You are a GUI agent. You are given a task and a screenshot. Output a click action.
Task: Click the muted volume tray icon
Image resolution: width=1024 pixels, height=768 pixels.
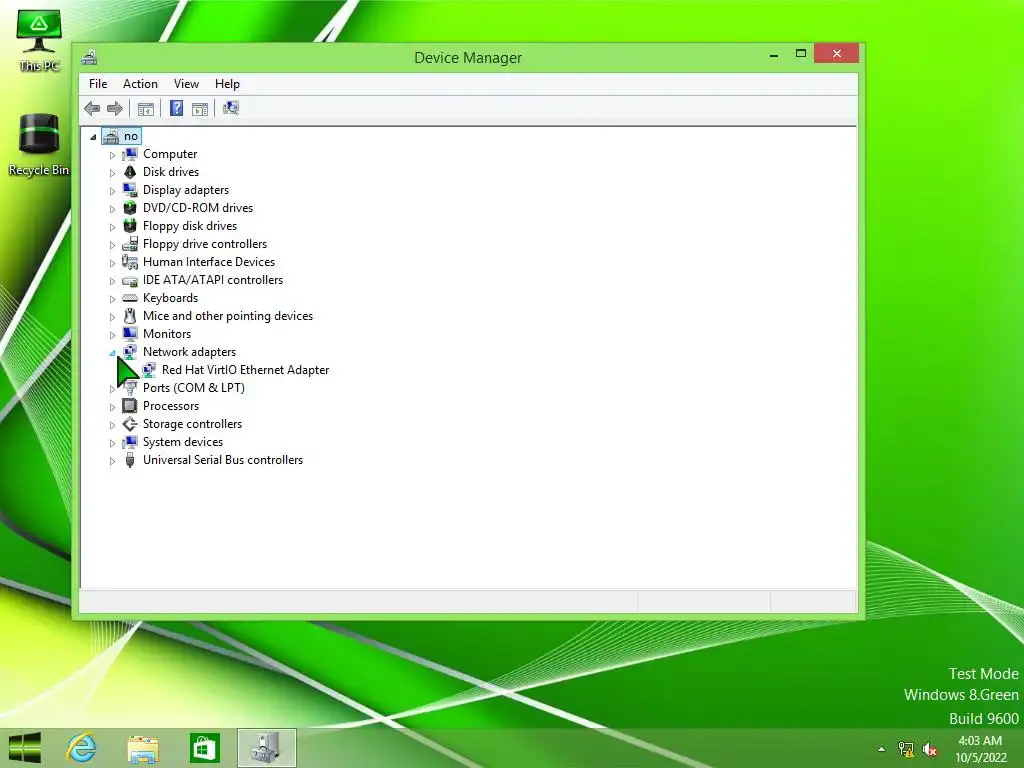tap(930, 749)
